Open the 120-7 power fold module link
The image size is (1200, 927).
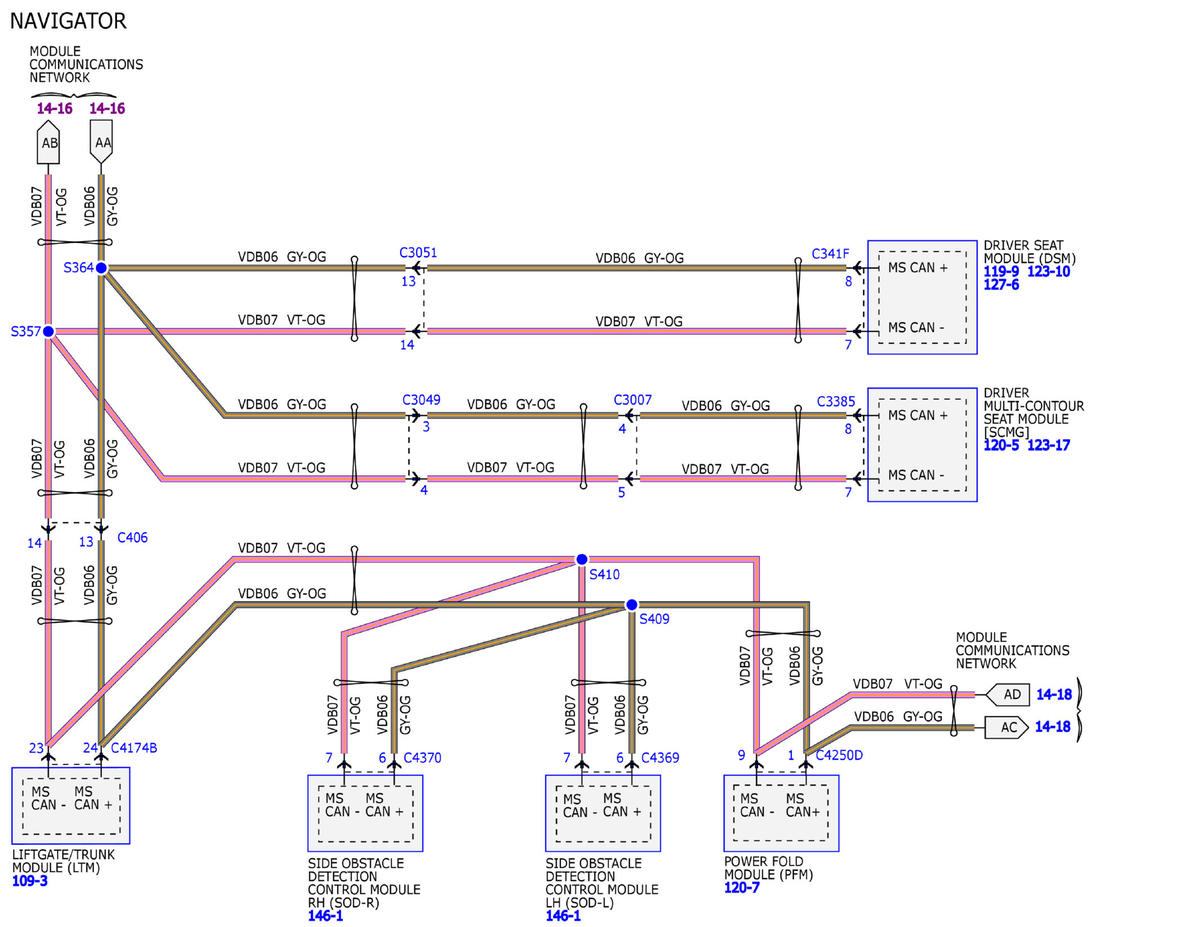pos(742,887)
